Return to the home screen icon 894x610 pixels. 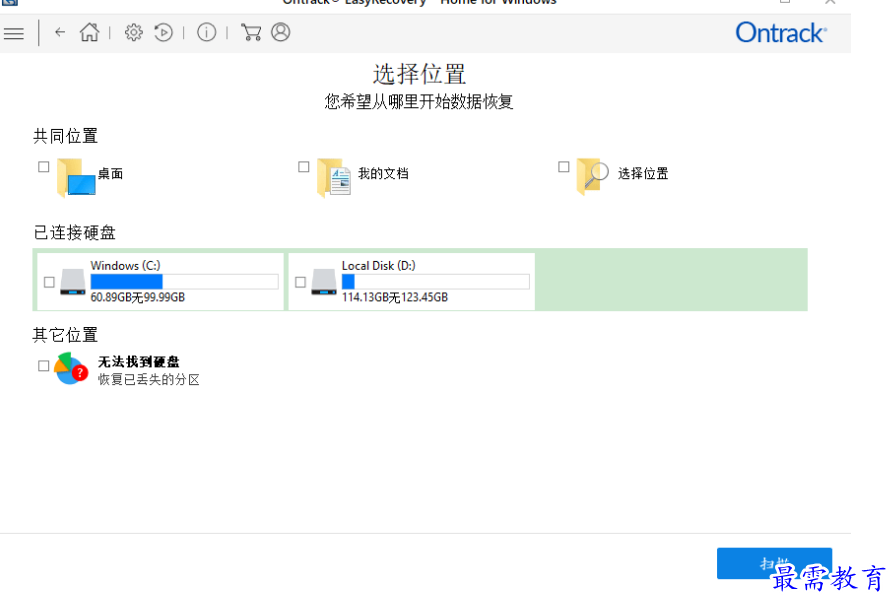pos(90,32)
